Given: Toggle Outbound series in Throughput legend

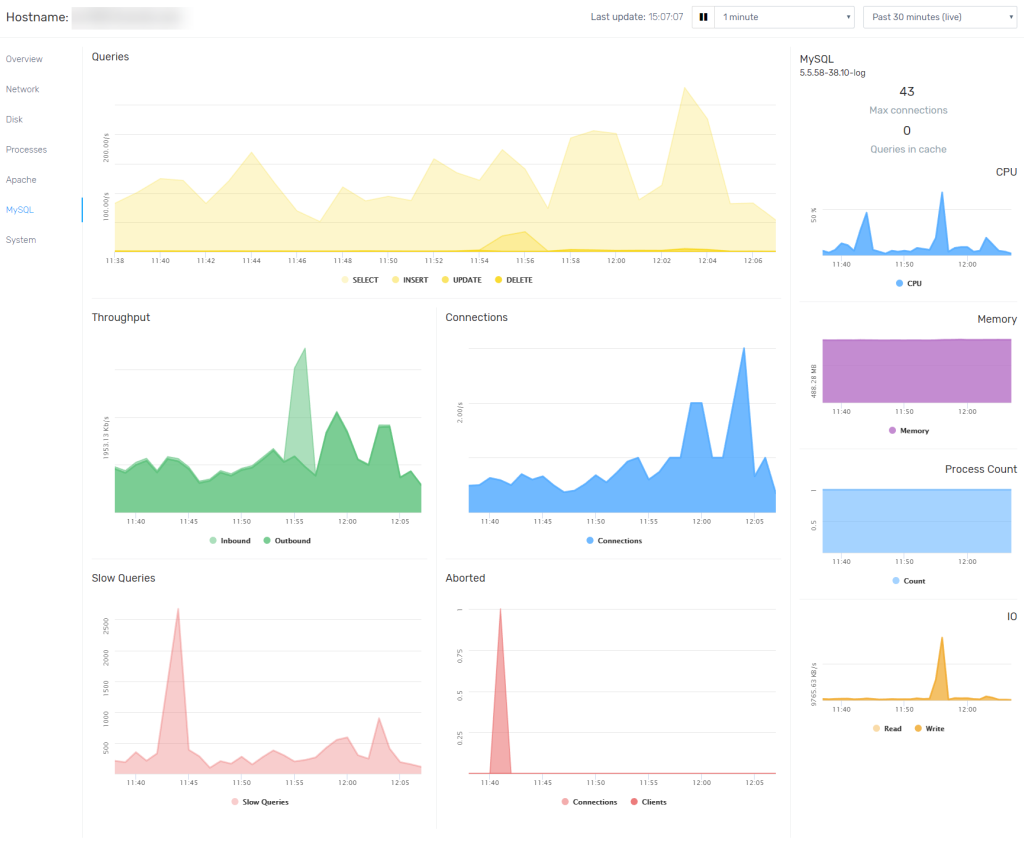Looking at the screenshot, I should (x=287, y=541).
